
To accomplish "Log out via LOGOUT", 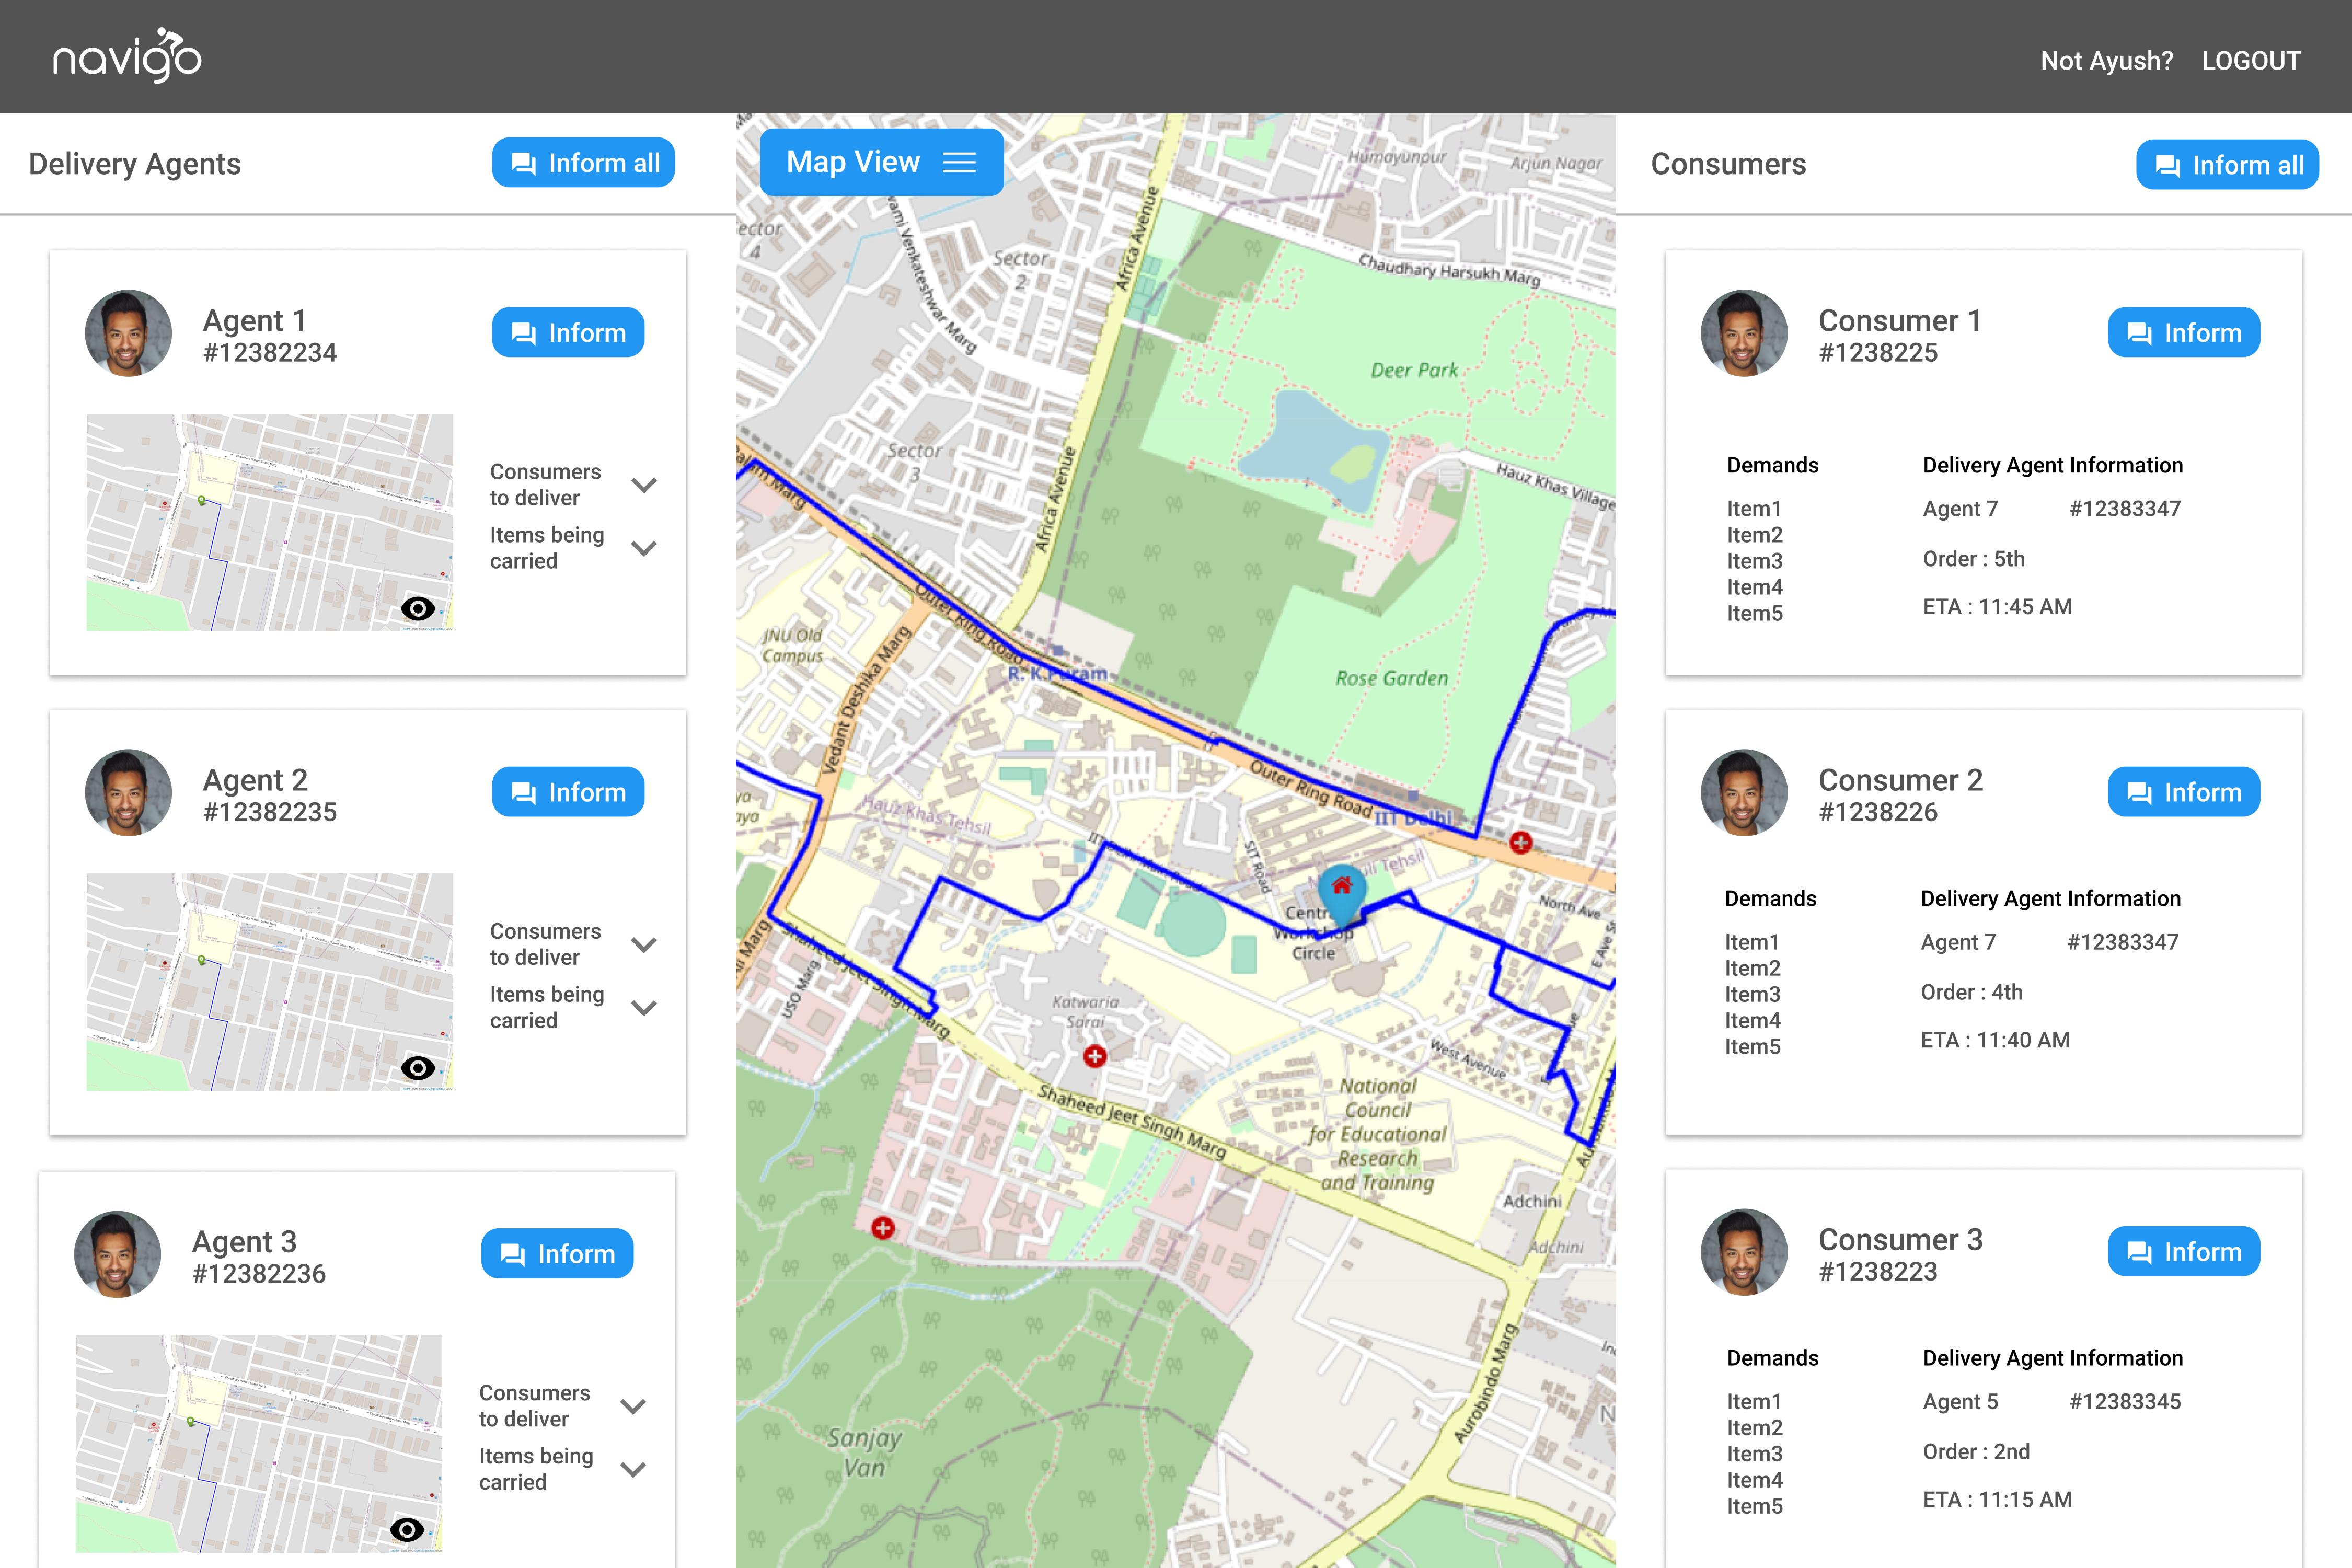I will pos(2251,61).
